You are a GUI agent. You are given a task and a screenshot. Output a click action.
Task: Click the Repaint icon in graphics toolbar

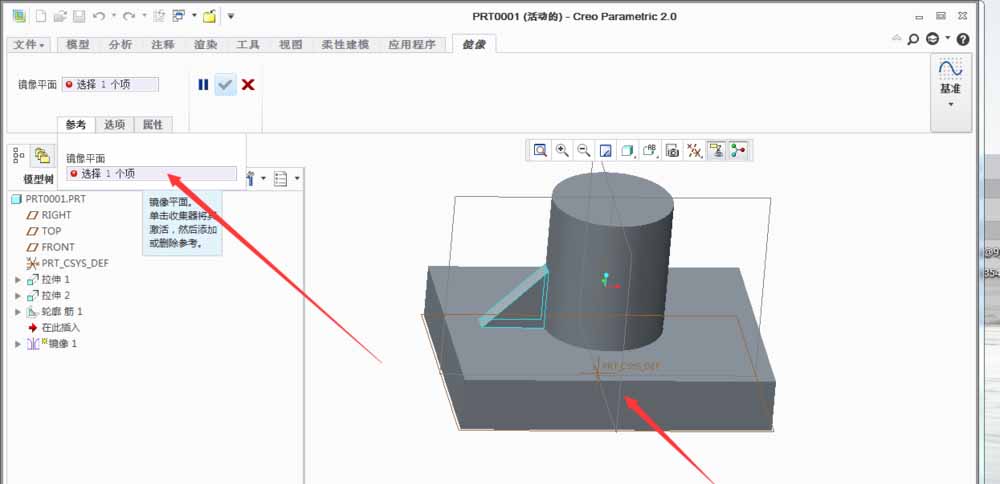[606, 150]
